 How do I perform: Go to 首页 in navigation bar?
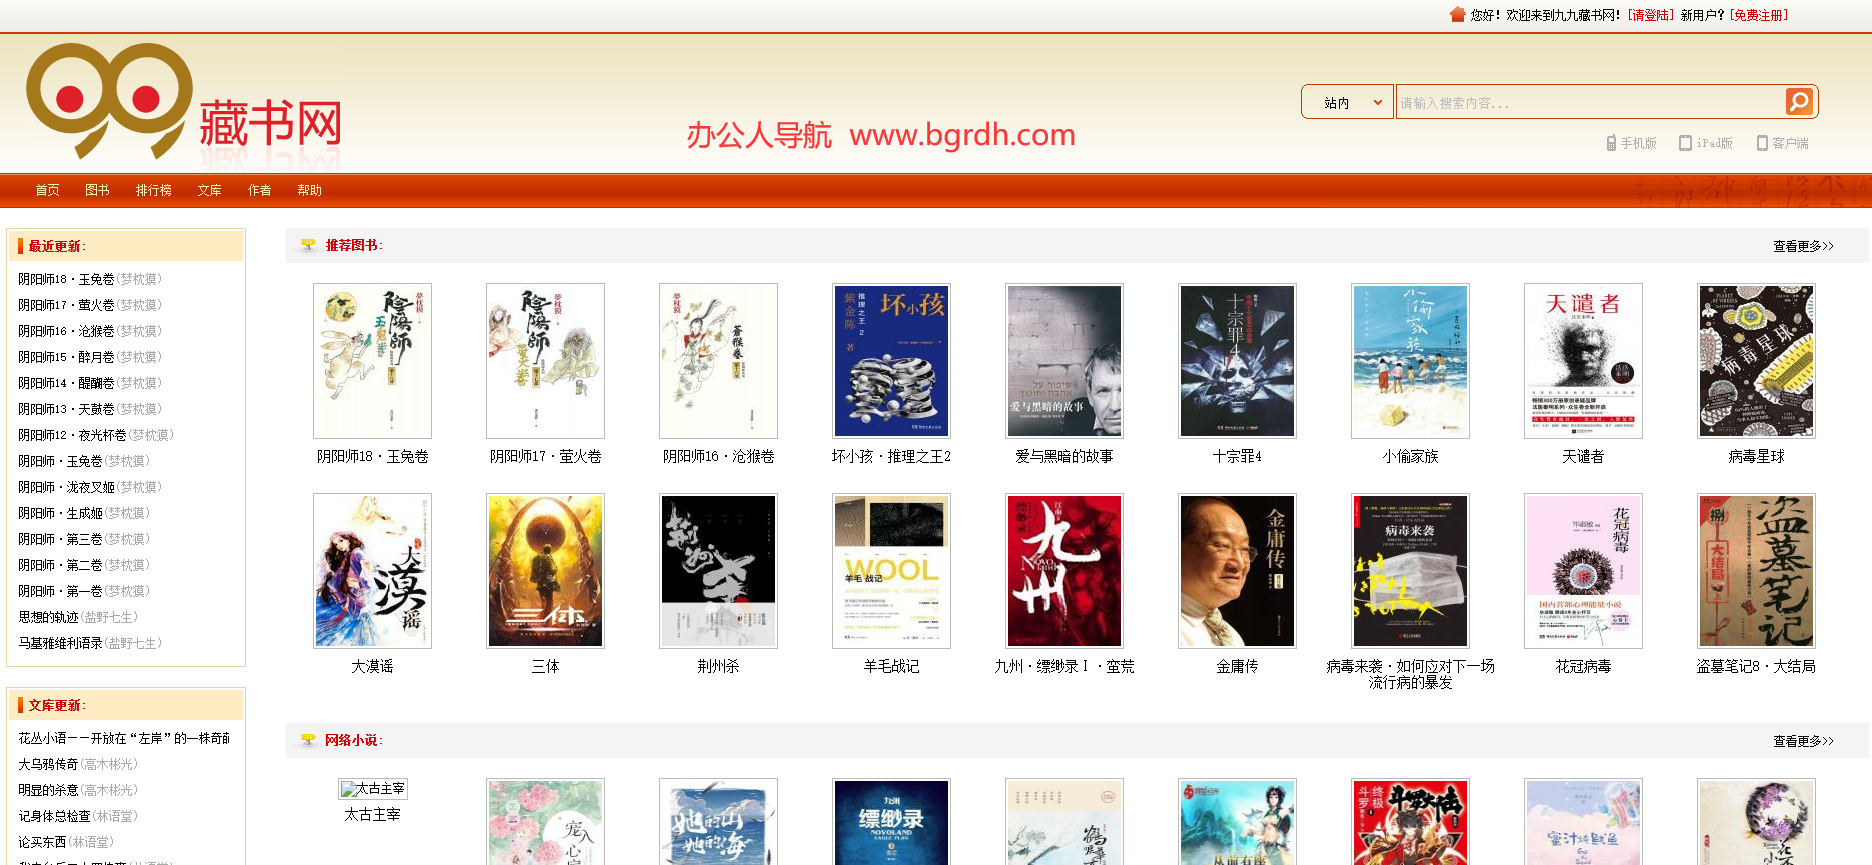(47, 190)
